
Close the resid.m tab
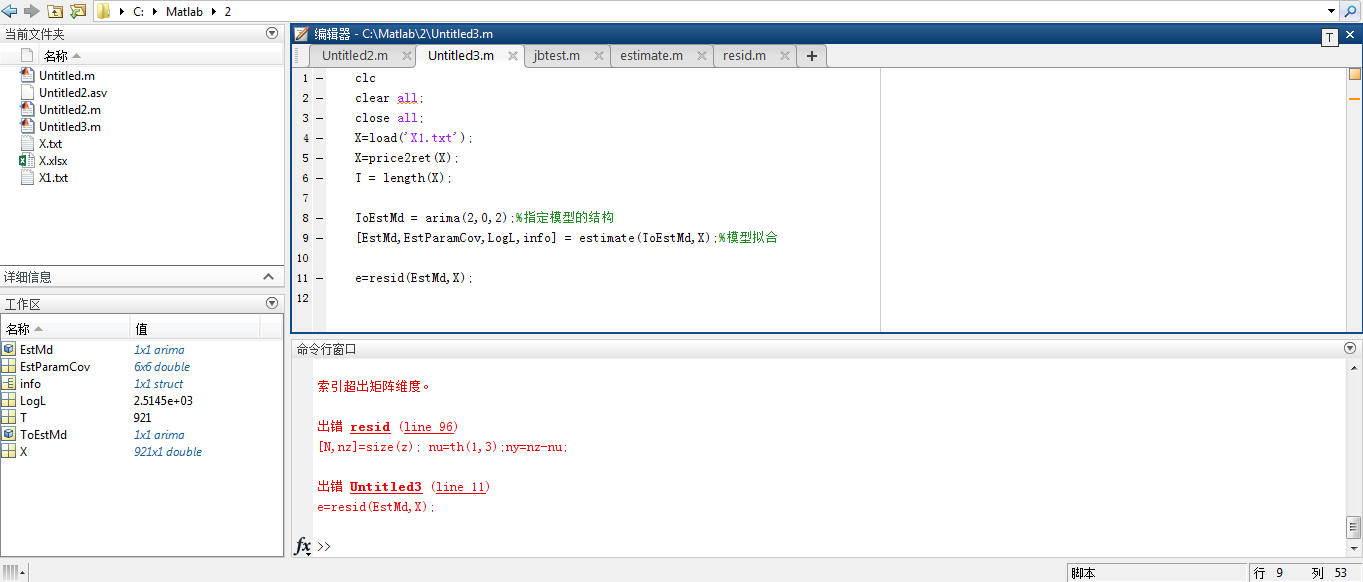click(x=785, y=56)
